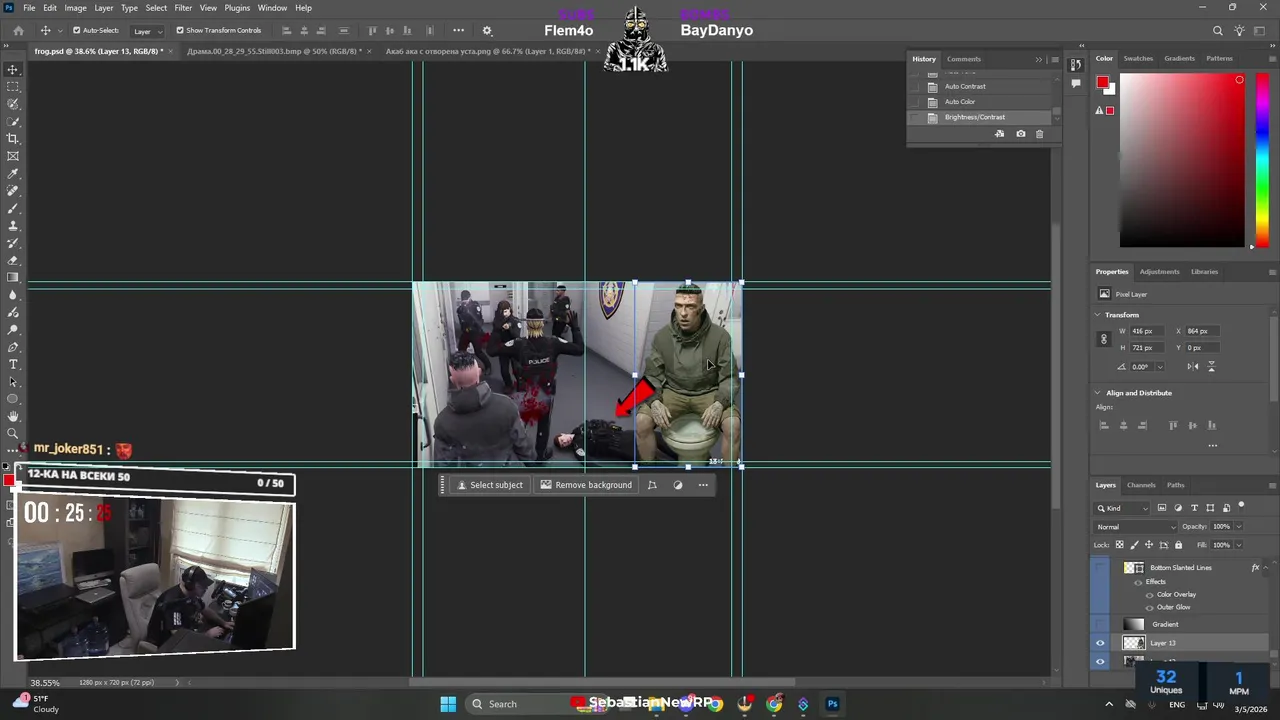Filter layers by type layers icon
This screenshot has height=720, width=1280.
[1194, 508]
